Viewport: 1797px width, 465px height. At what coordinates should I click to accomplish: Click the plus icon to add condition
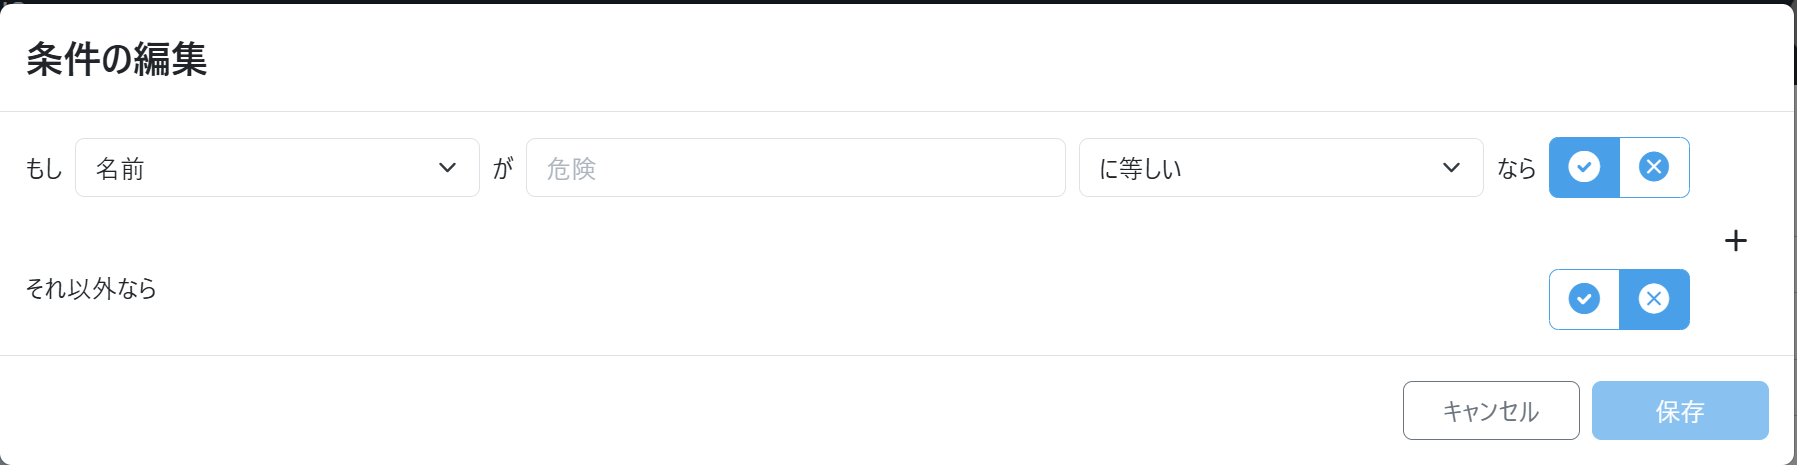1736,241
